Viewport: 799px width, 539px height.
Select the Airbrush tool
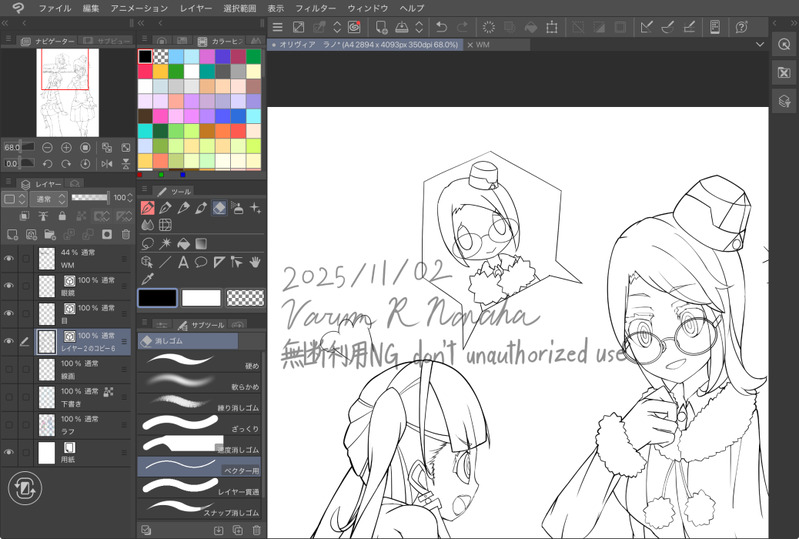coord(237,208)
